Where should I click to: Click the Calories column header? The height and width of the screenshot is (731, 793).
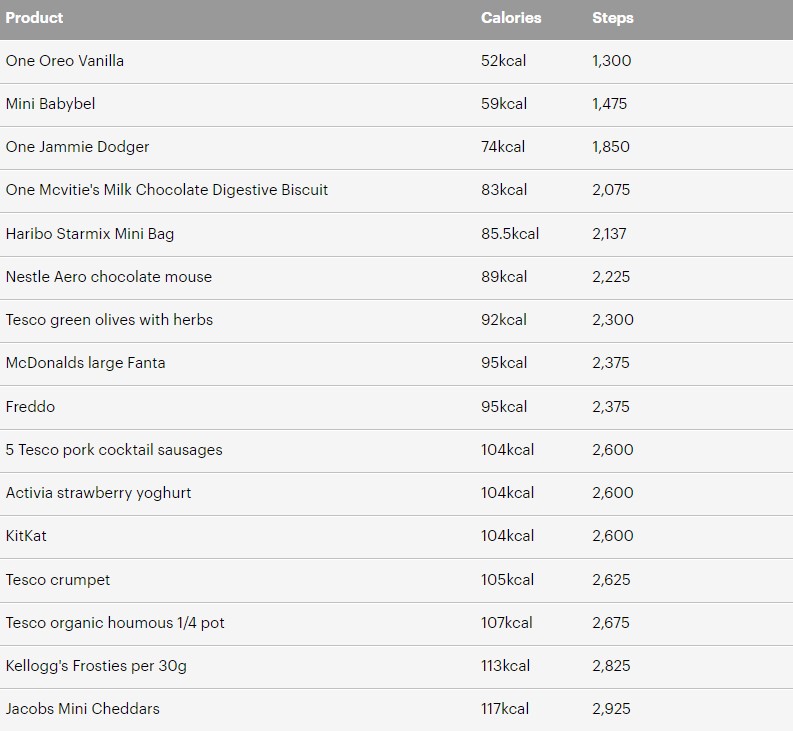point(511,18)
